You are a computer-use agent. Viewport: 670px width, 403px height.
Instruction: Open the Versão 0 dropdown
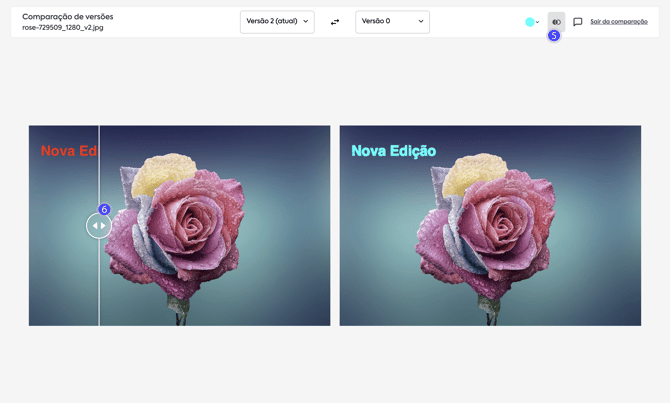(x=392, y=22)
